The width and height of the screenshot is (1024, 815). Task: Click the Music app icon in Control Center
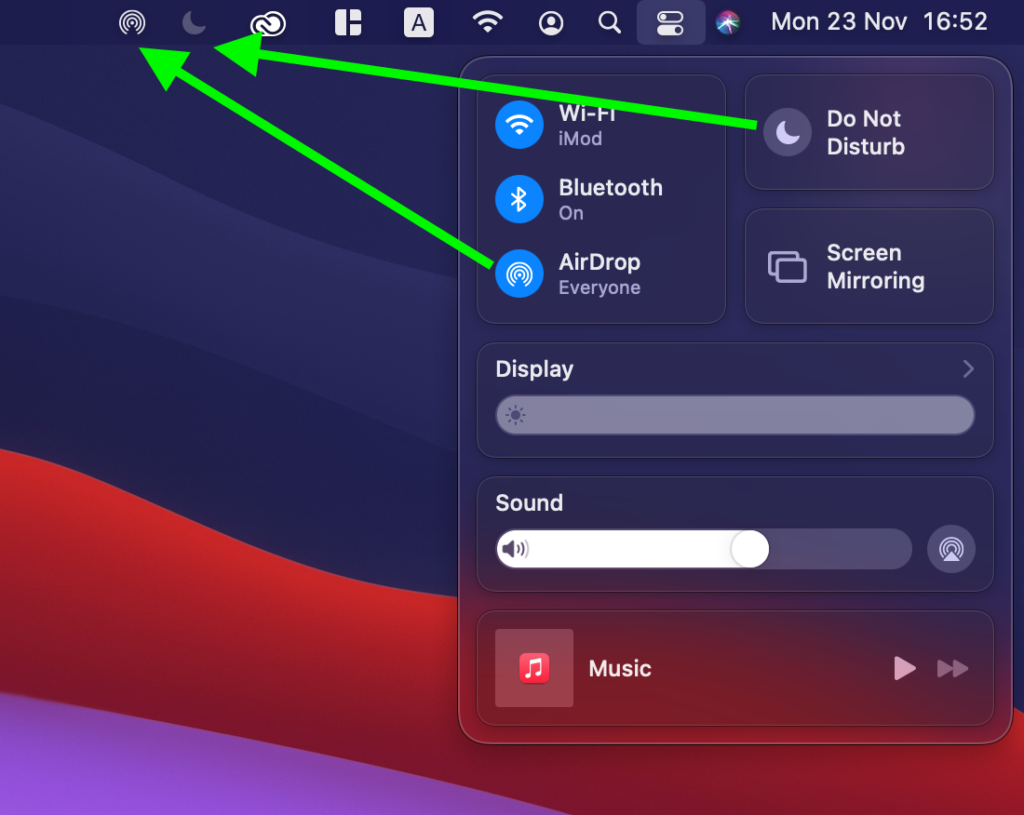(534, 668)
